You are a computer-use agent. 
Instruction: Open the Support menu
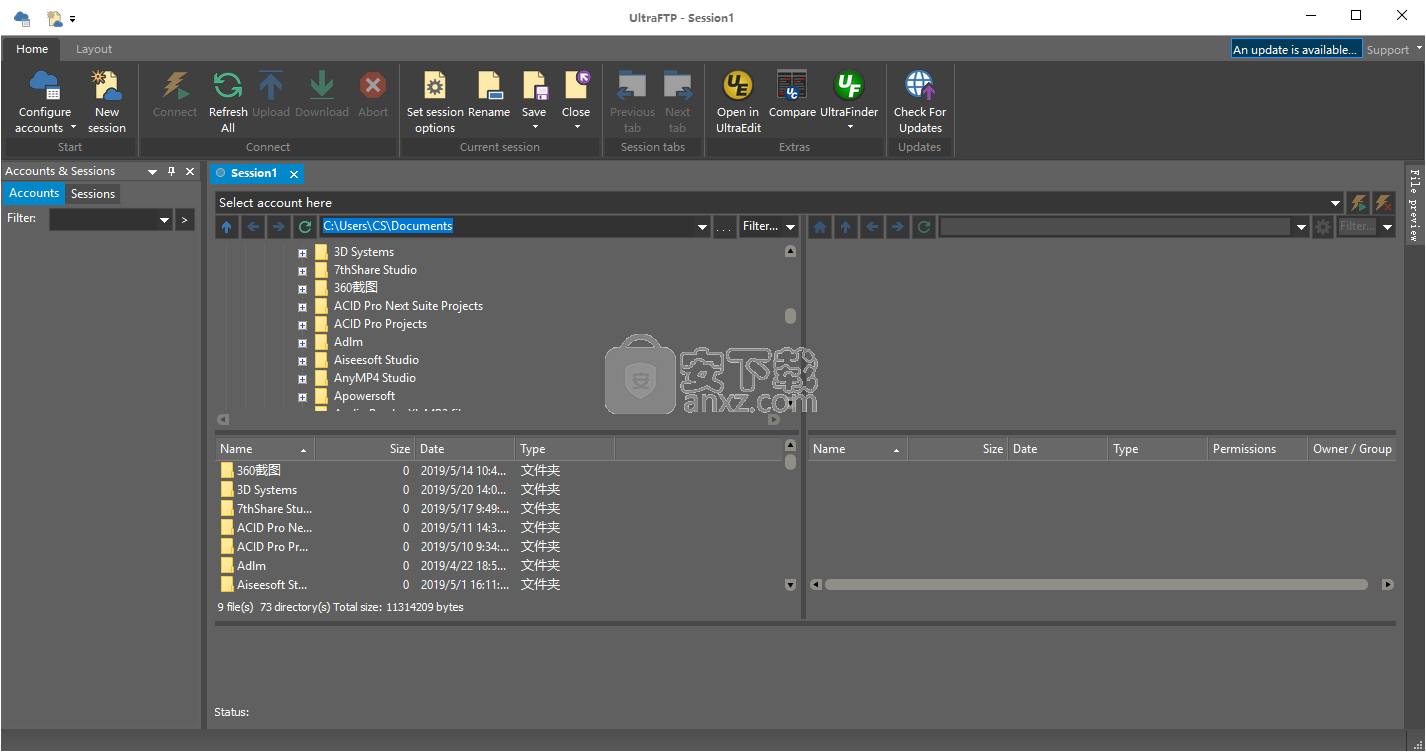tap(1393, 49)
